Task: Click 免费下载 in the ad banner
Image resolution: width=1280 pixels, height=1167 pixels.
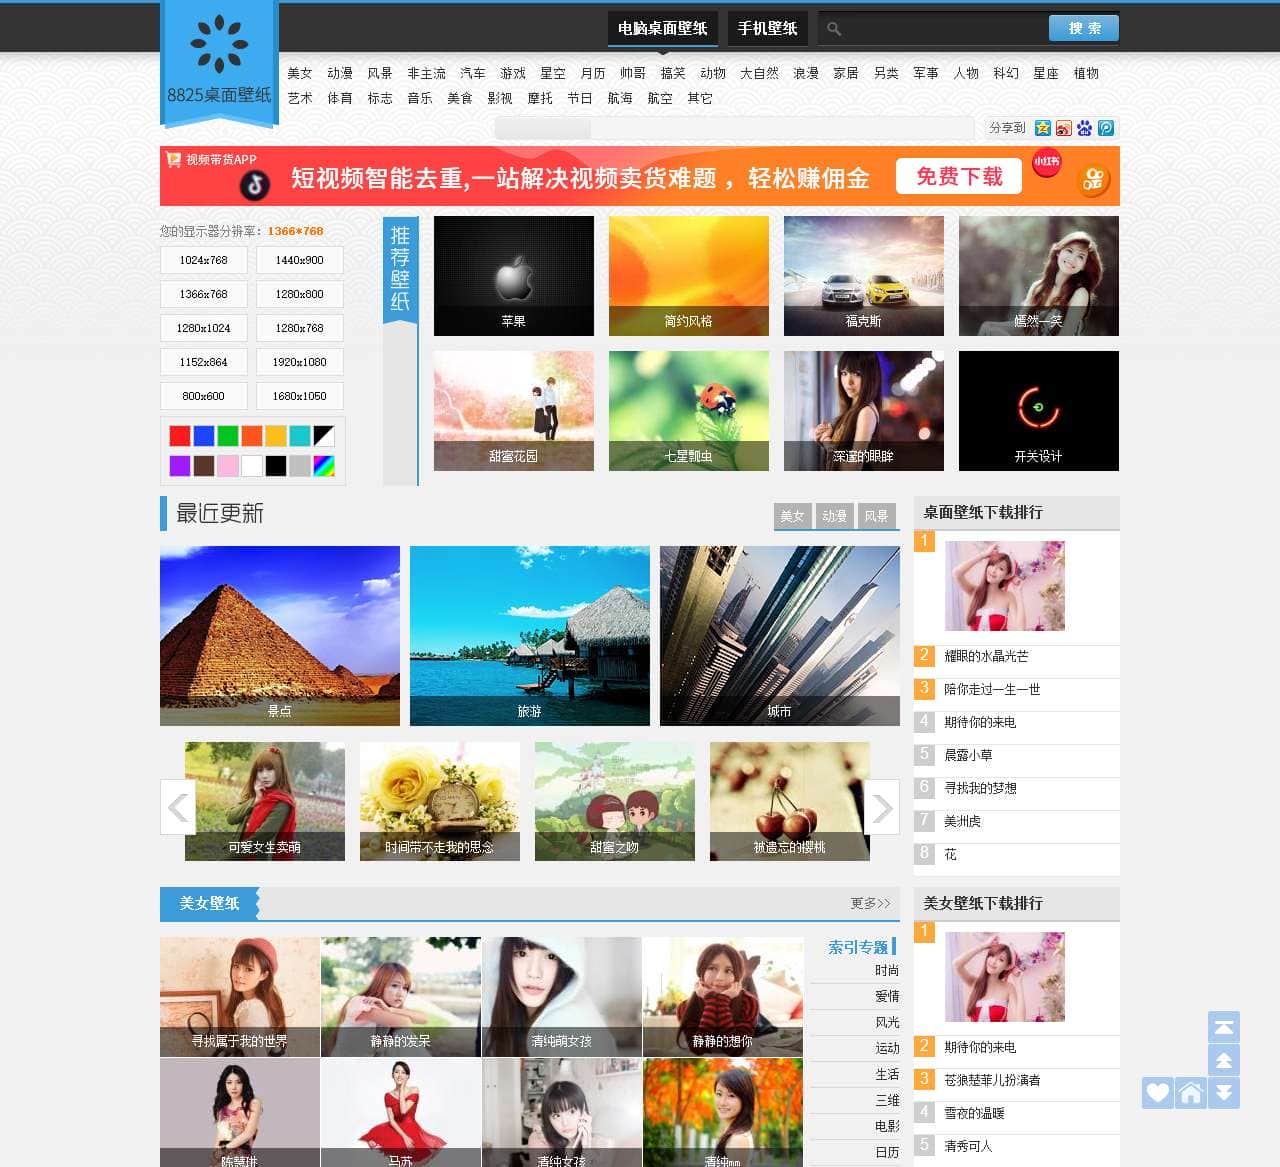Action: (x=959, y=177)
